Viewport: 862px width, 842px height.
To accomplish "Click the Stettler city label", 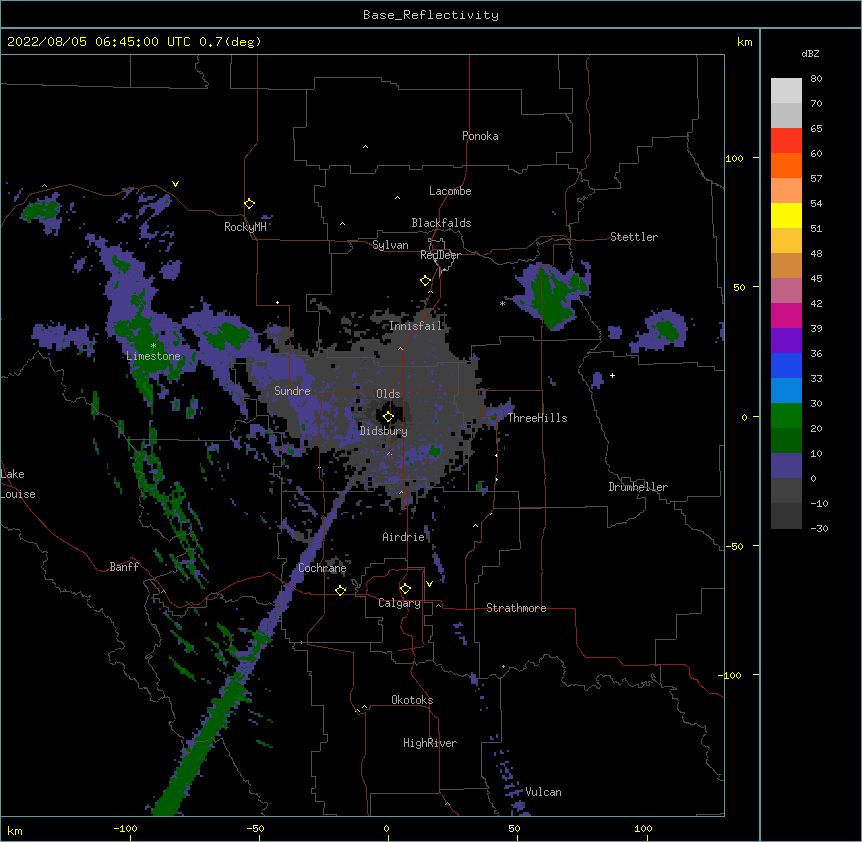I will tap(634, 237).
